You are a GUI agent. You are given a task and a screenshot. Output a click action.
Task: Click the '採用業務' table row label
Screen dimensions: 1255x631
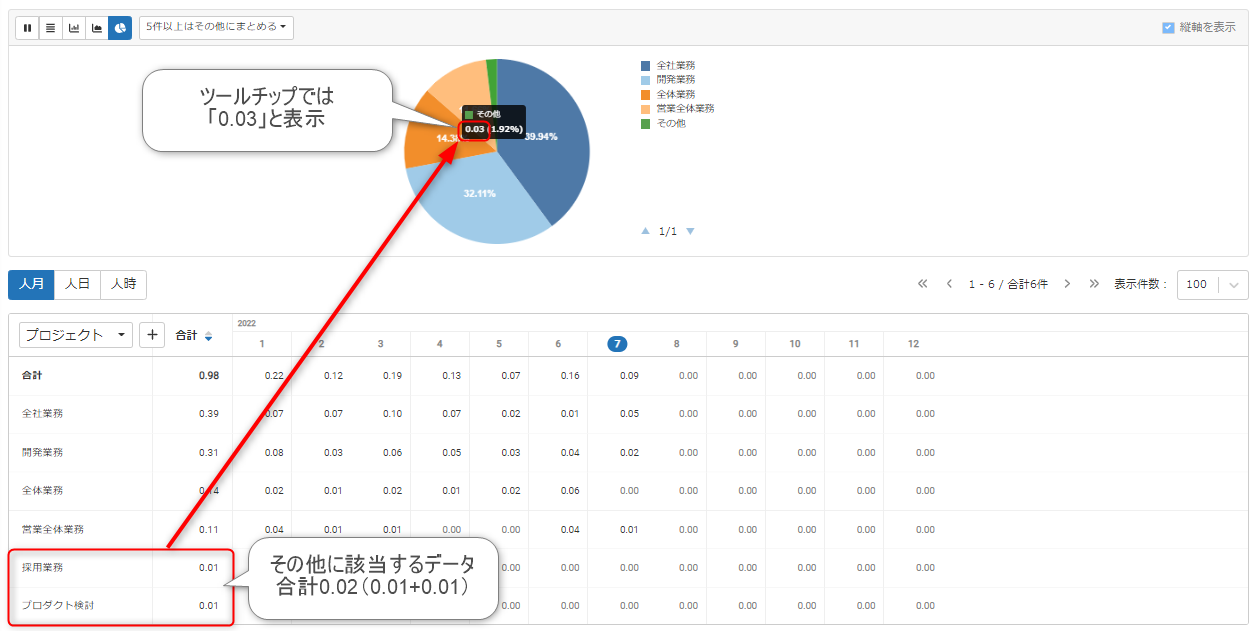42,567
